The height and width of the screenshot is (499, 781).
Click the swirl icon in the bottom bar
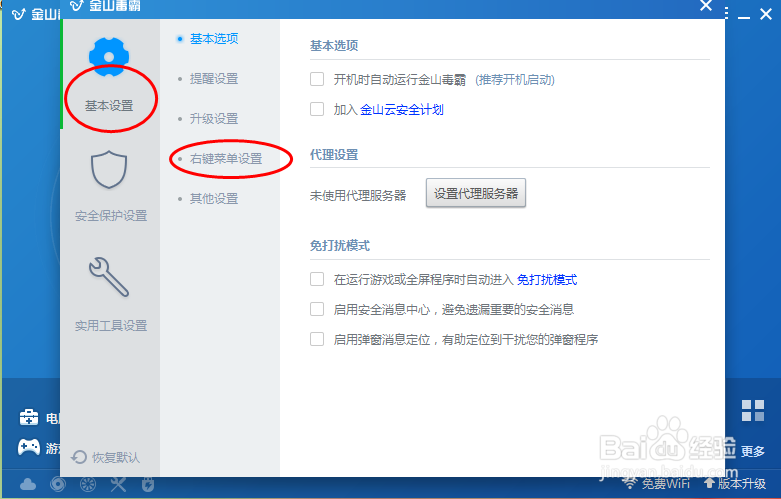click(x=58, y=484)
